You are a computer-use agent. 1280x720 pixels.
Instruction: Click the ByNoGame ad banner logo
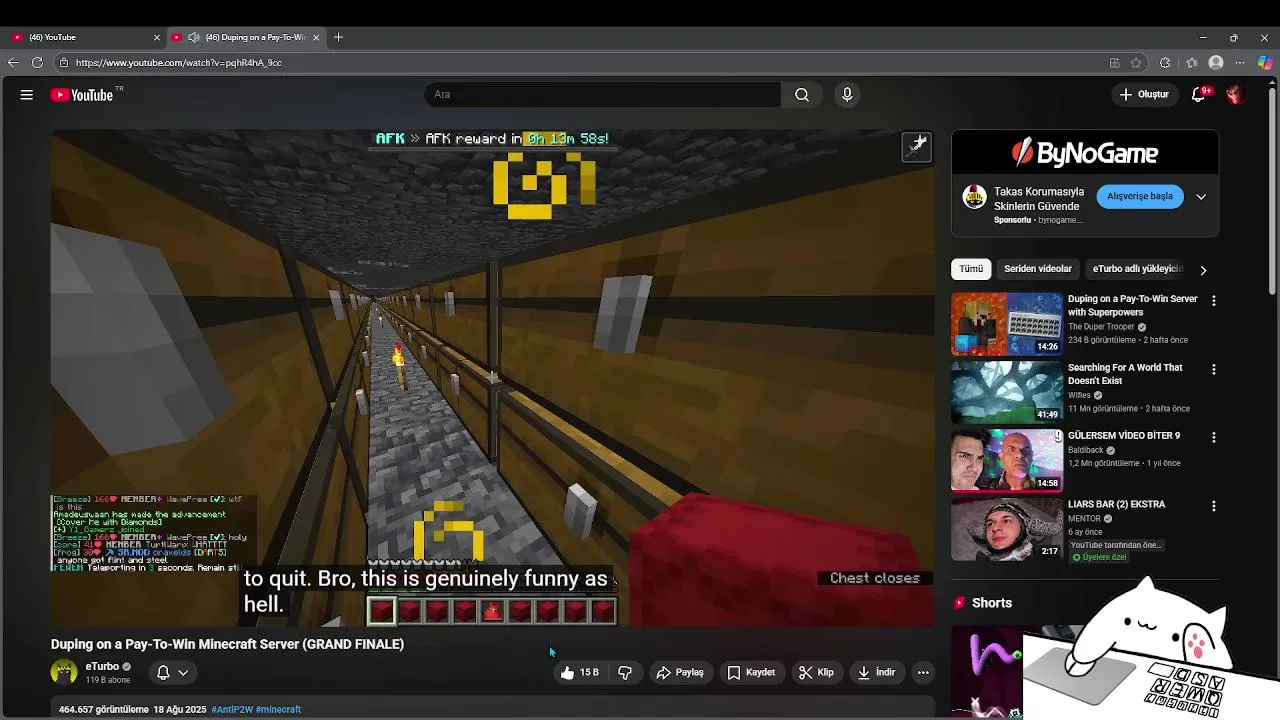click(1085, 153)
